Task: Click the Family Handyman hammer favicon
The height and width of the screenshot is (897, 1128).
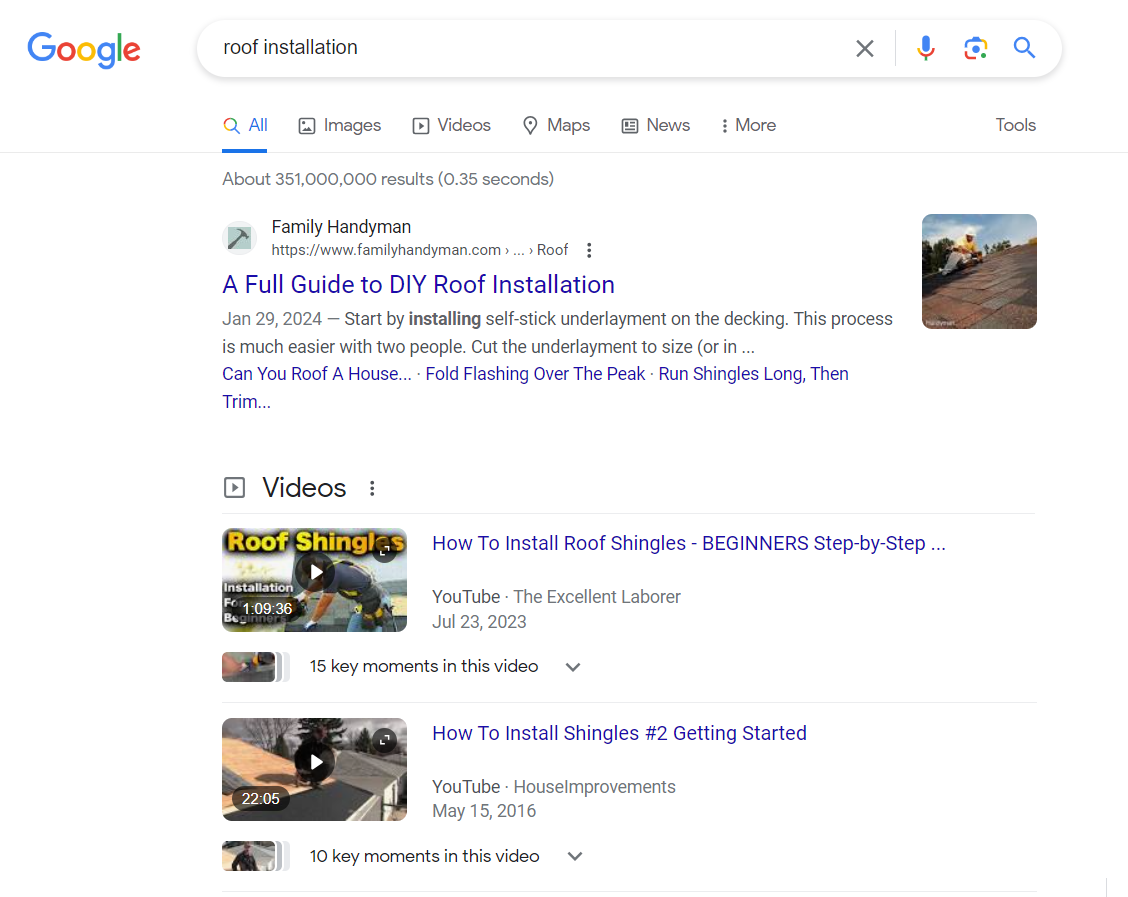Action: point(239,237)
